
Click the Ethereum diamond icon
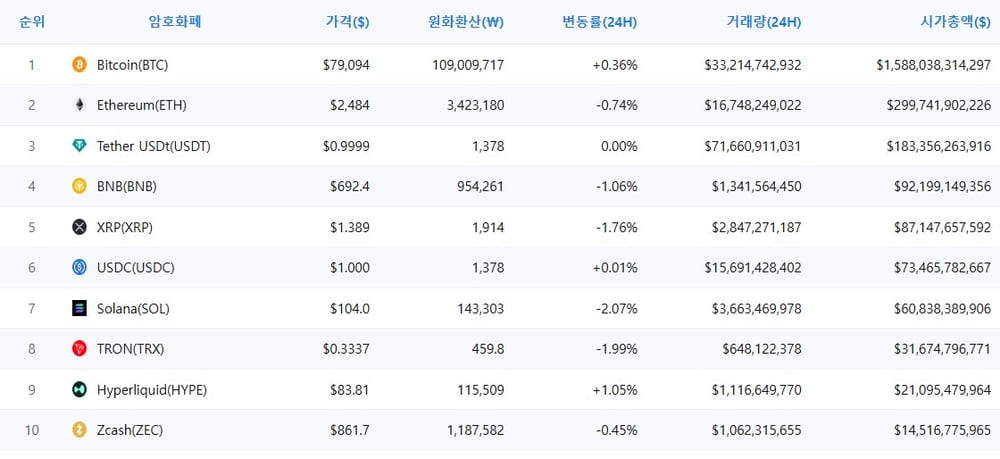(x=79, y=105)
